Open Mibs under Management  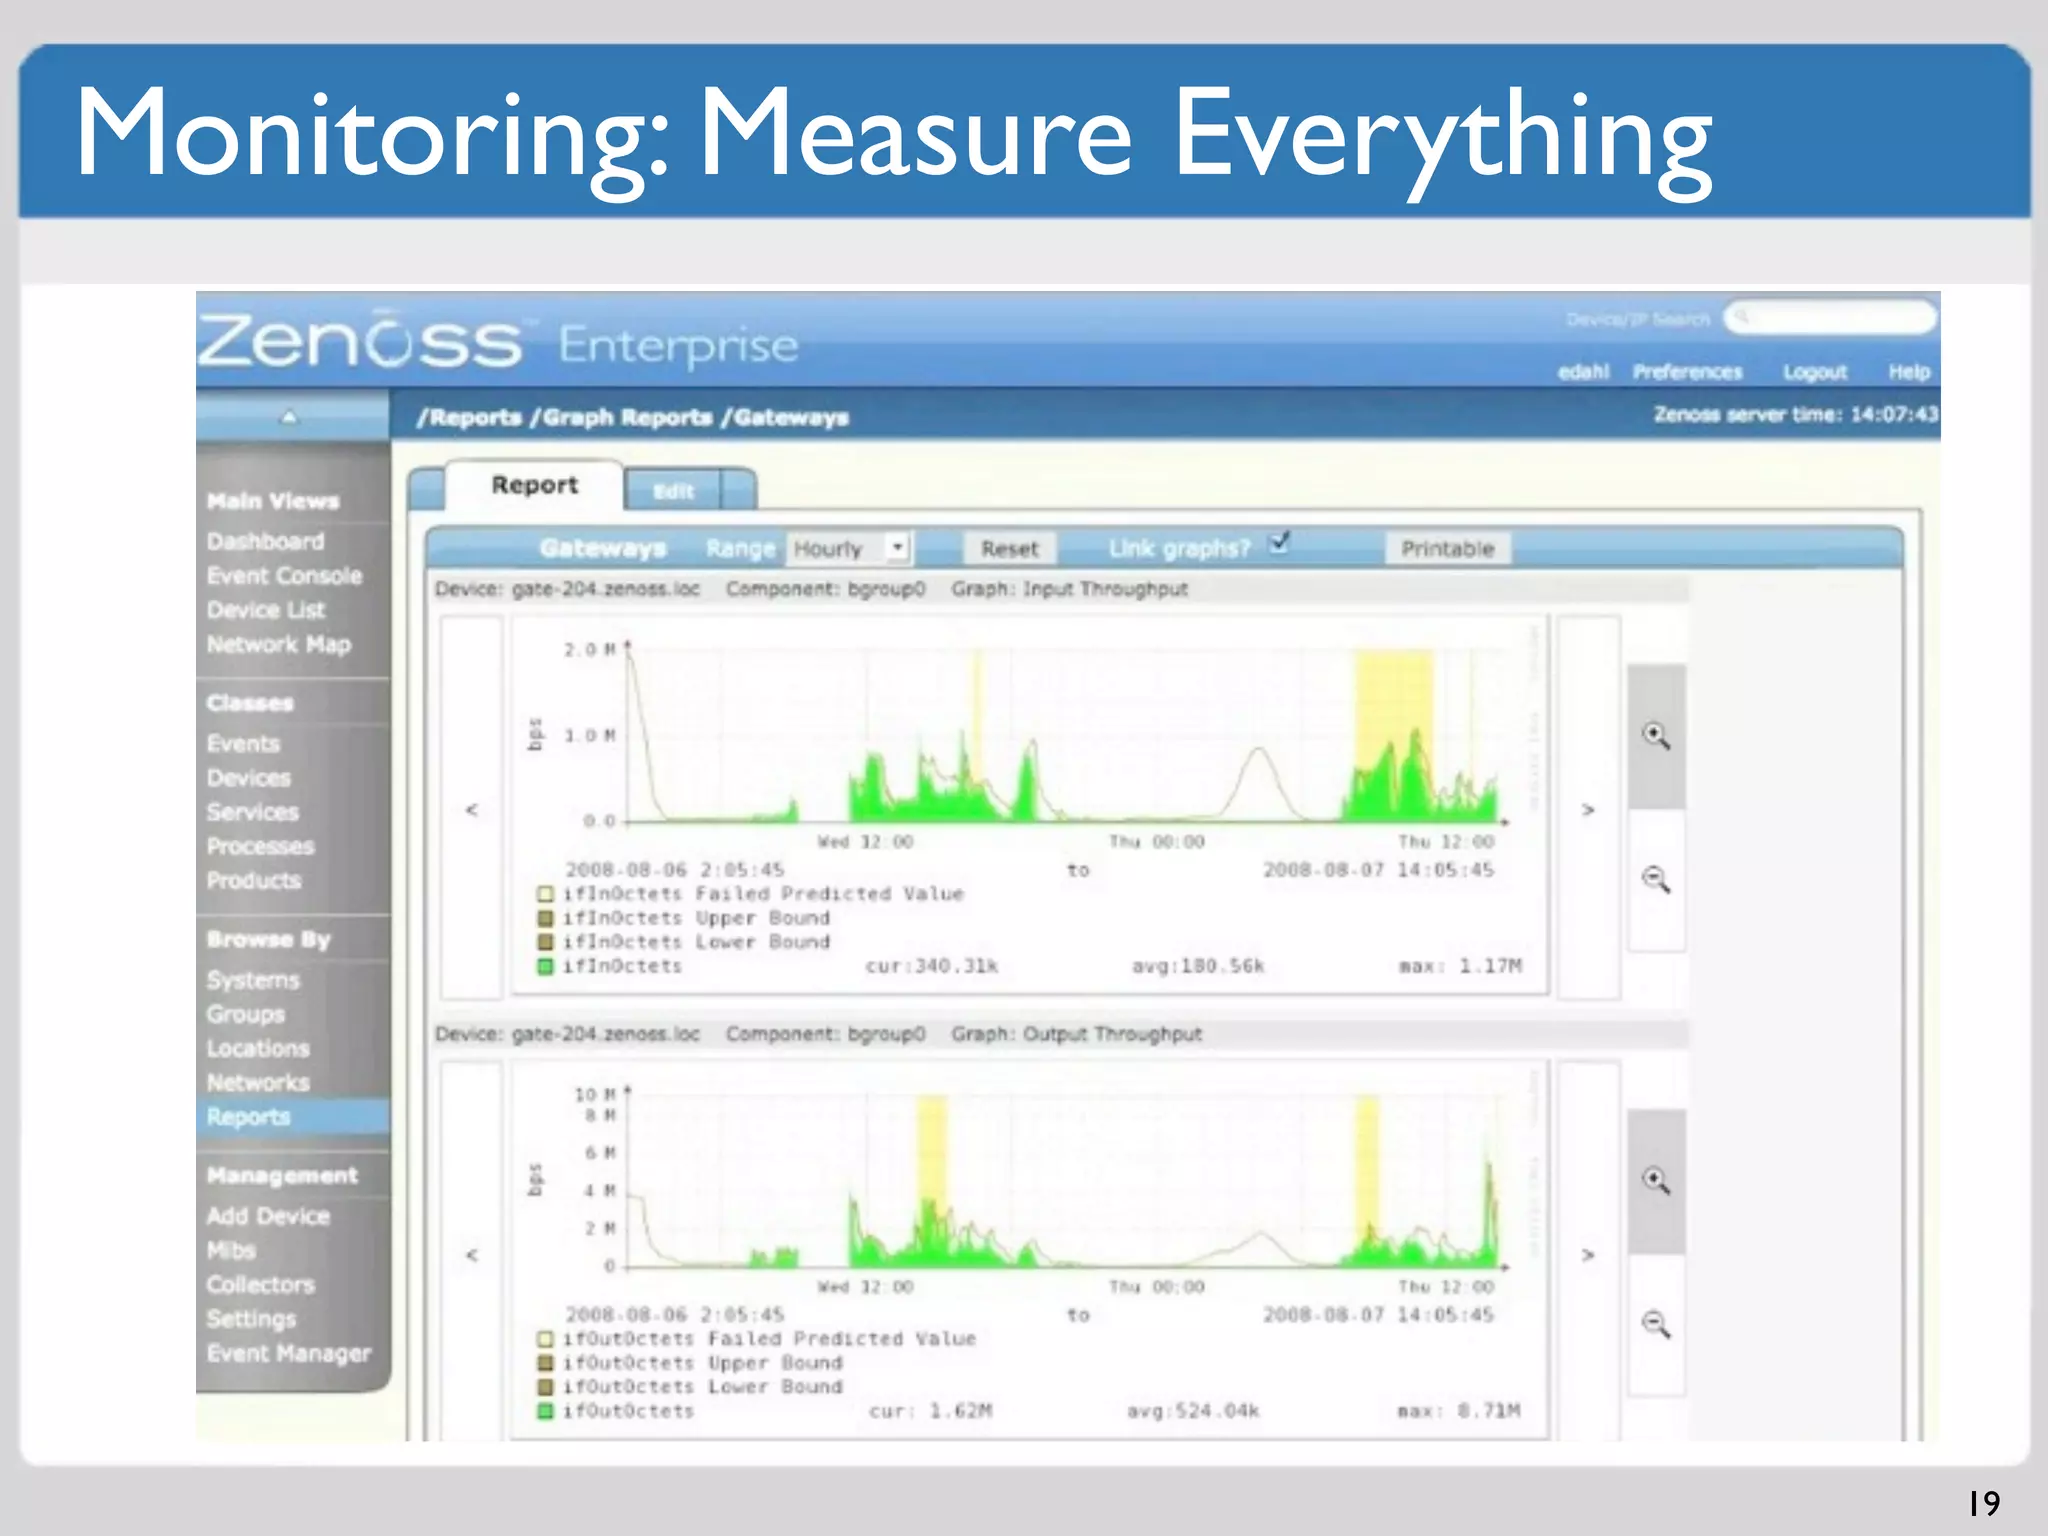231,1251
